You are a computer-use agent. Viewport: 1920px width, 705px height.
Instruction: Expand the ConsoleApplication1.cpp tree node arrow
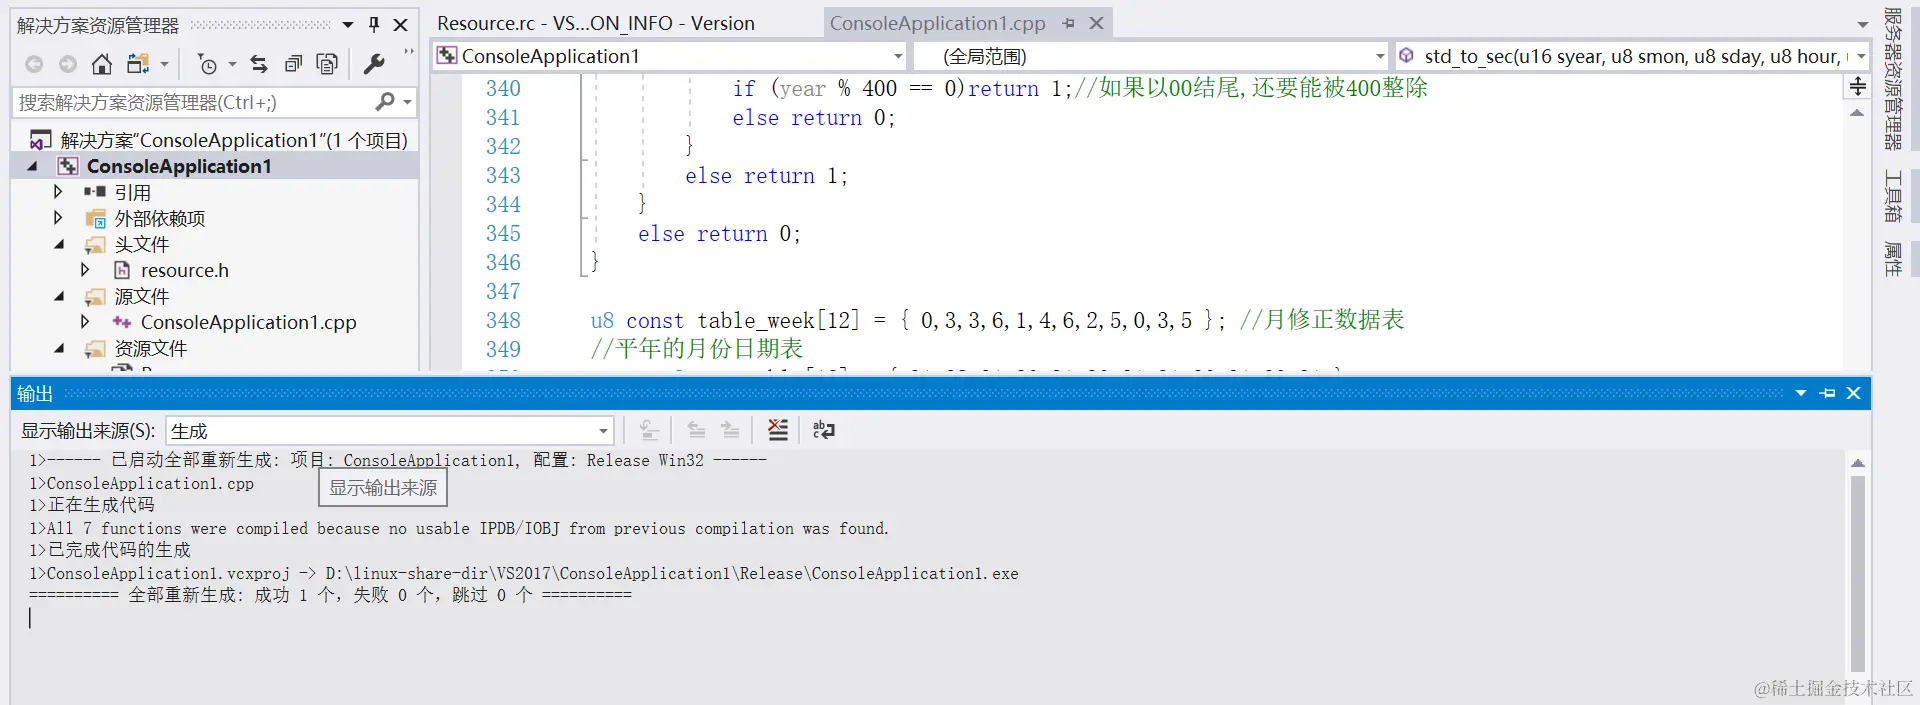click(85, 321)
